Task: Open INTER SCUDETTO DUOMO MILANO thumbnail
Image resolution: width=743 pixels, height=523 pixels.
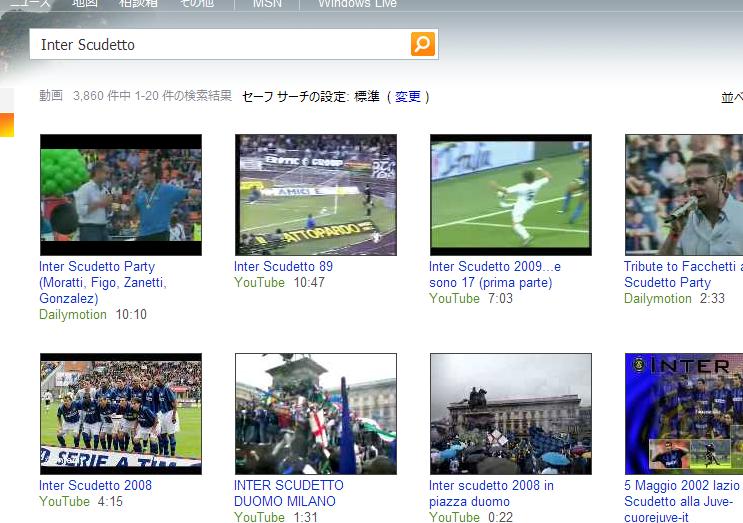Action: 316,414
